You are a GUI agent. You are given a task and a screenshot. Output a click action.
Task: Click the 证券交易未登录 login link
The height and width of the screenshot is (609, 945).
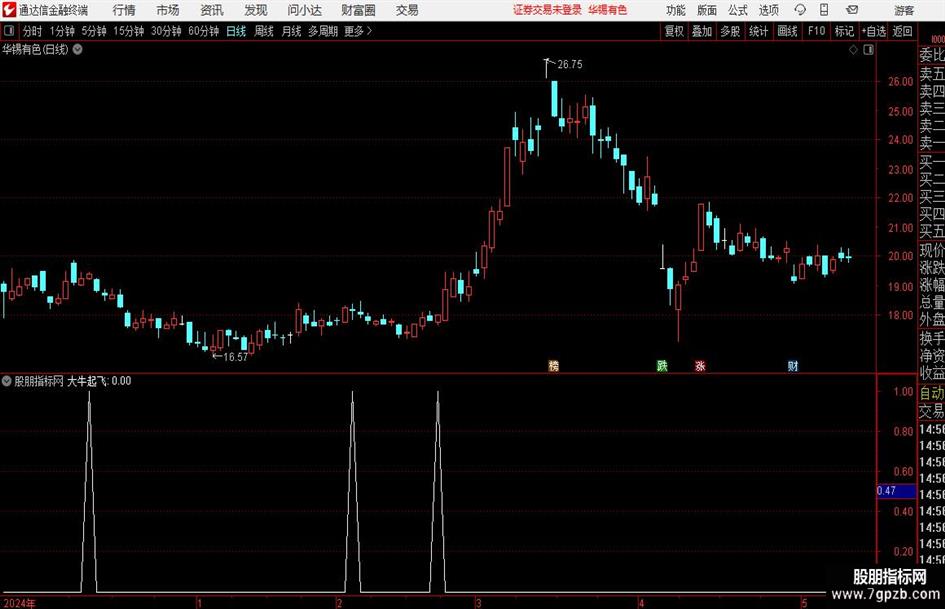547,10
